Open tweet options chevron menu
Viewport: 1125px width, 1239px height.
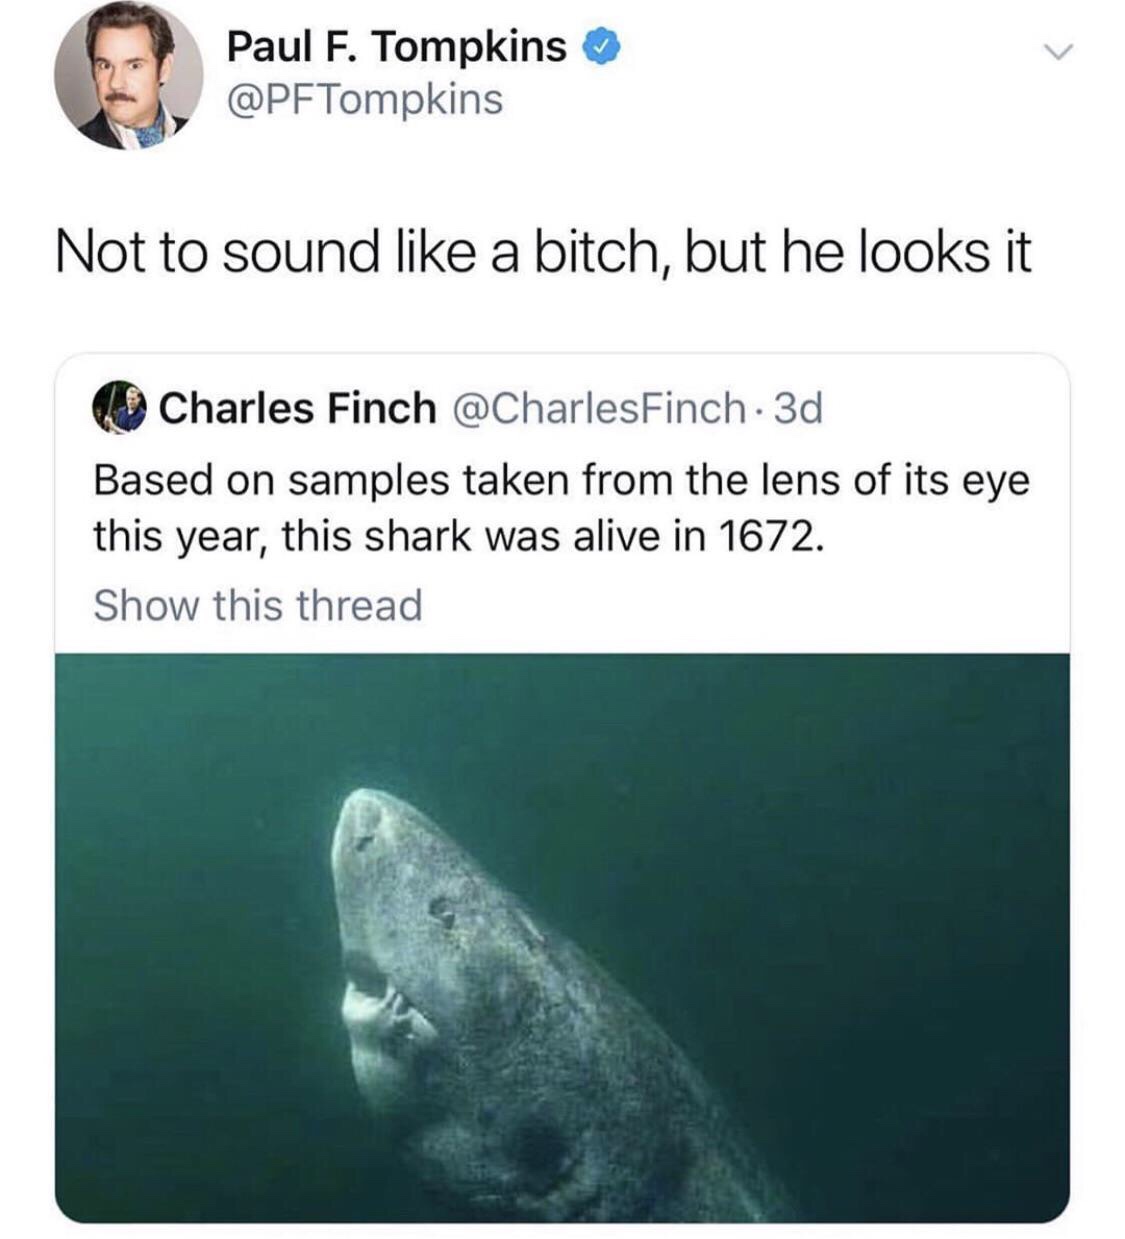(x=1056, y=50)
